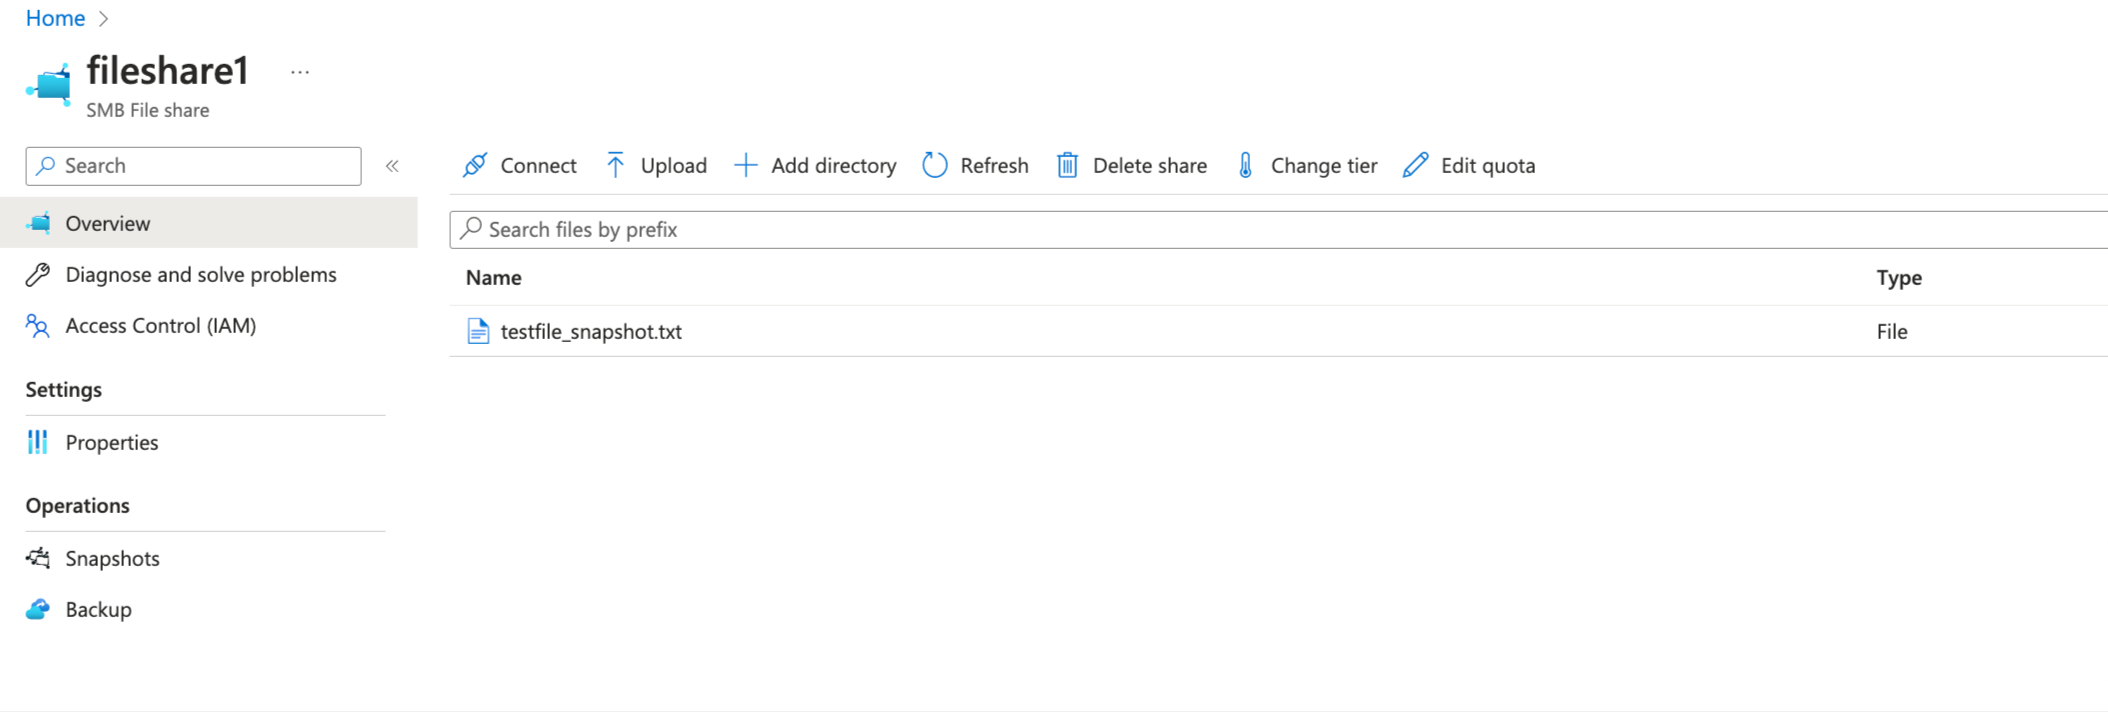2108x712 pixels.
Task: Click the Delete share trash icon
Action: (x=1067, y=165)
